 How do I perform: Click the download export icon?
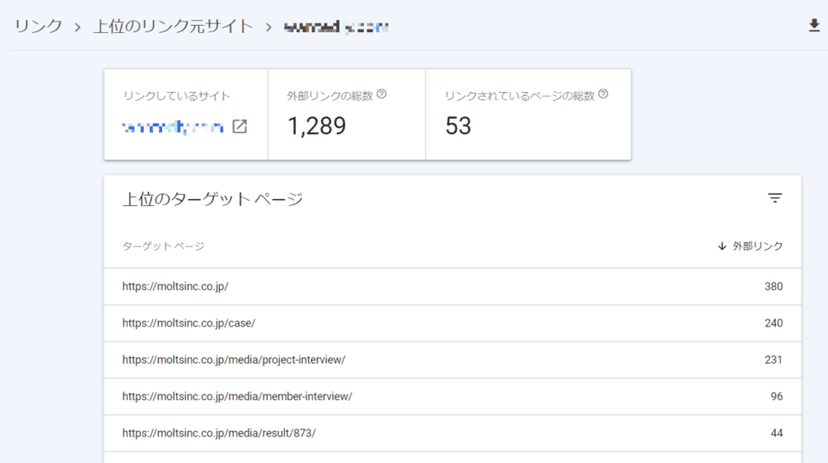(814, 25)
